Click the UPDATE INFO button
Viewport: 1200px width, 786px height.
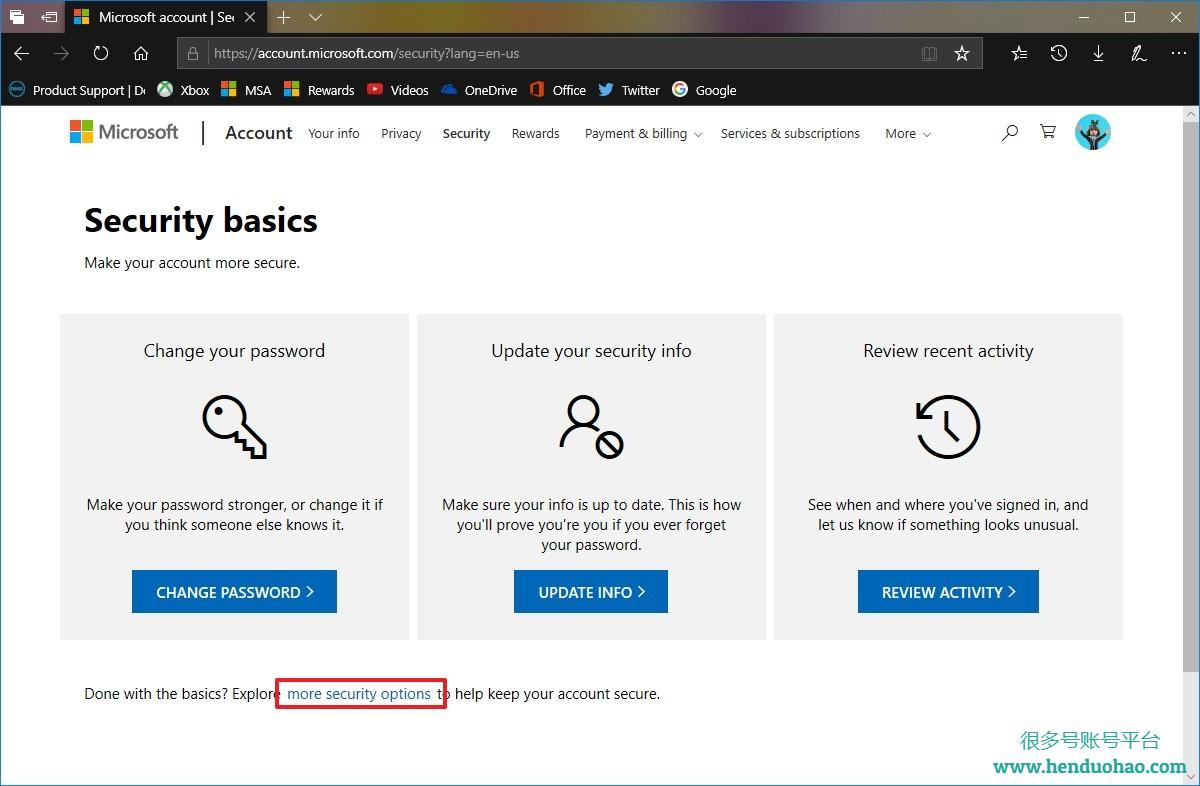591,592
